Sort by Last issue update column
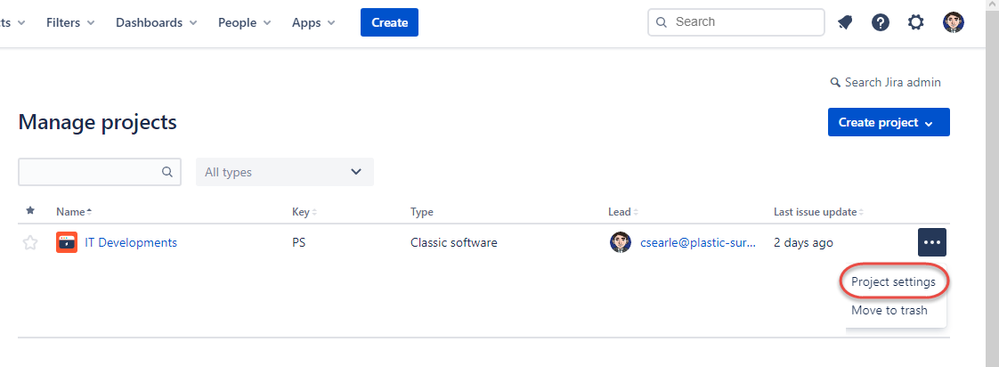This screenshot has width=999, height=367. [819, 212]
